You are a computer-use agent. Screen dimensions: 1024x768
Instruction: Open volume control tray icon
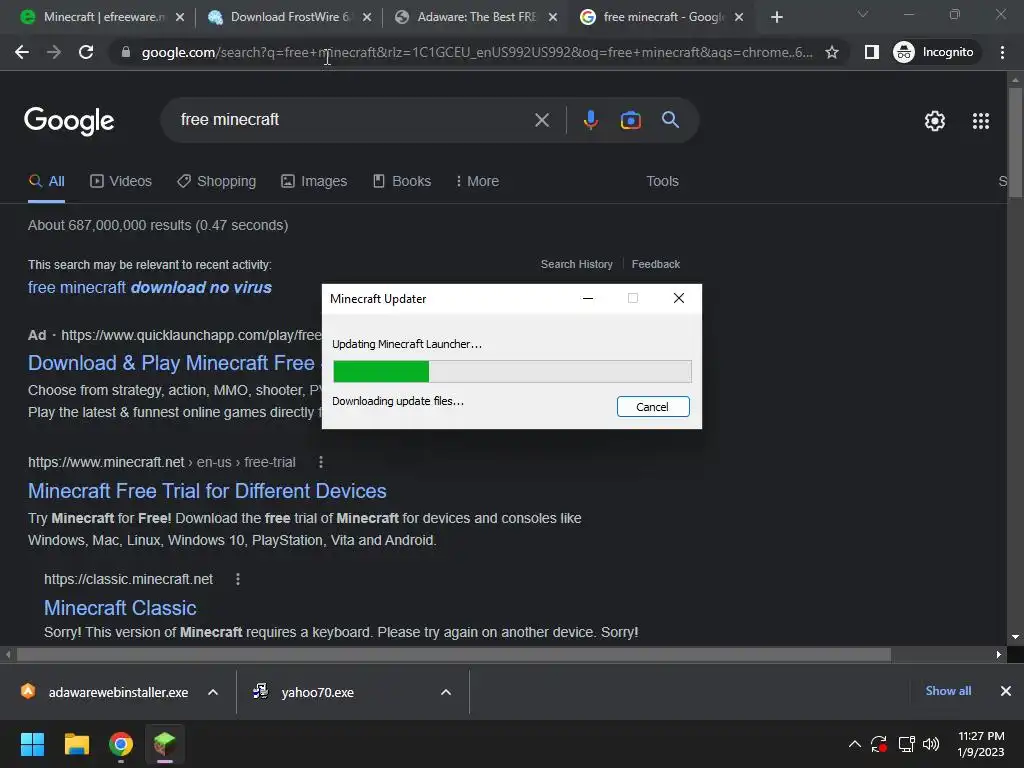[x=931, y=744]
